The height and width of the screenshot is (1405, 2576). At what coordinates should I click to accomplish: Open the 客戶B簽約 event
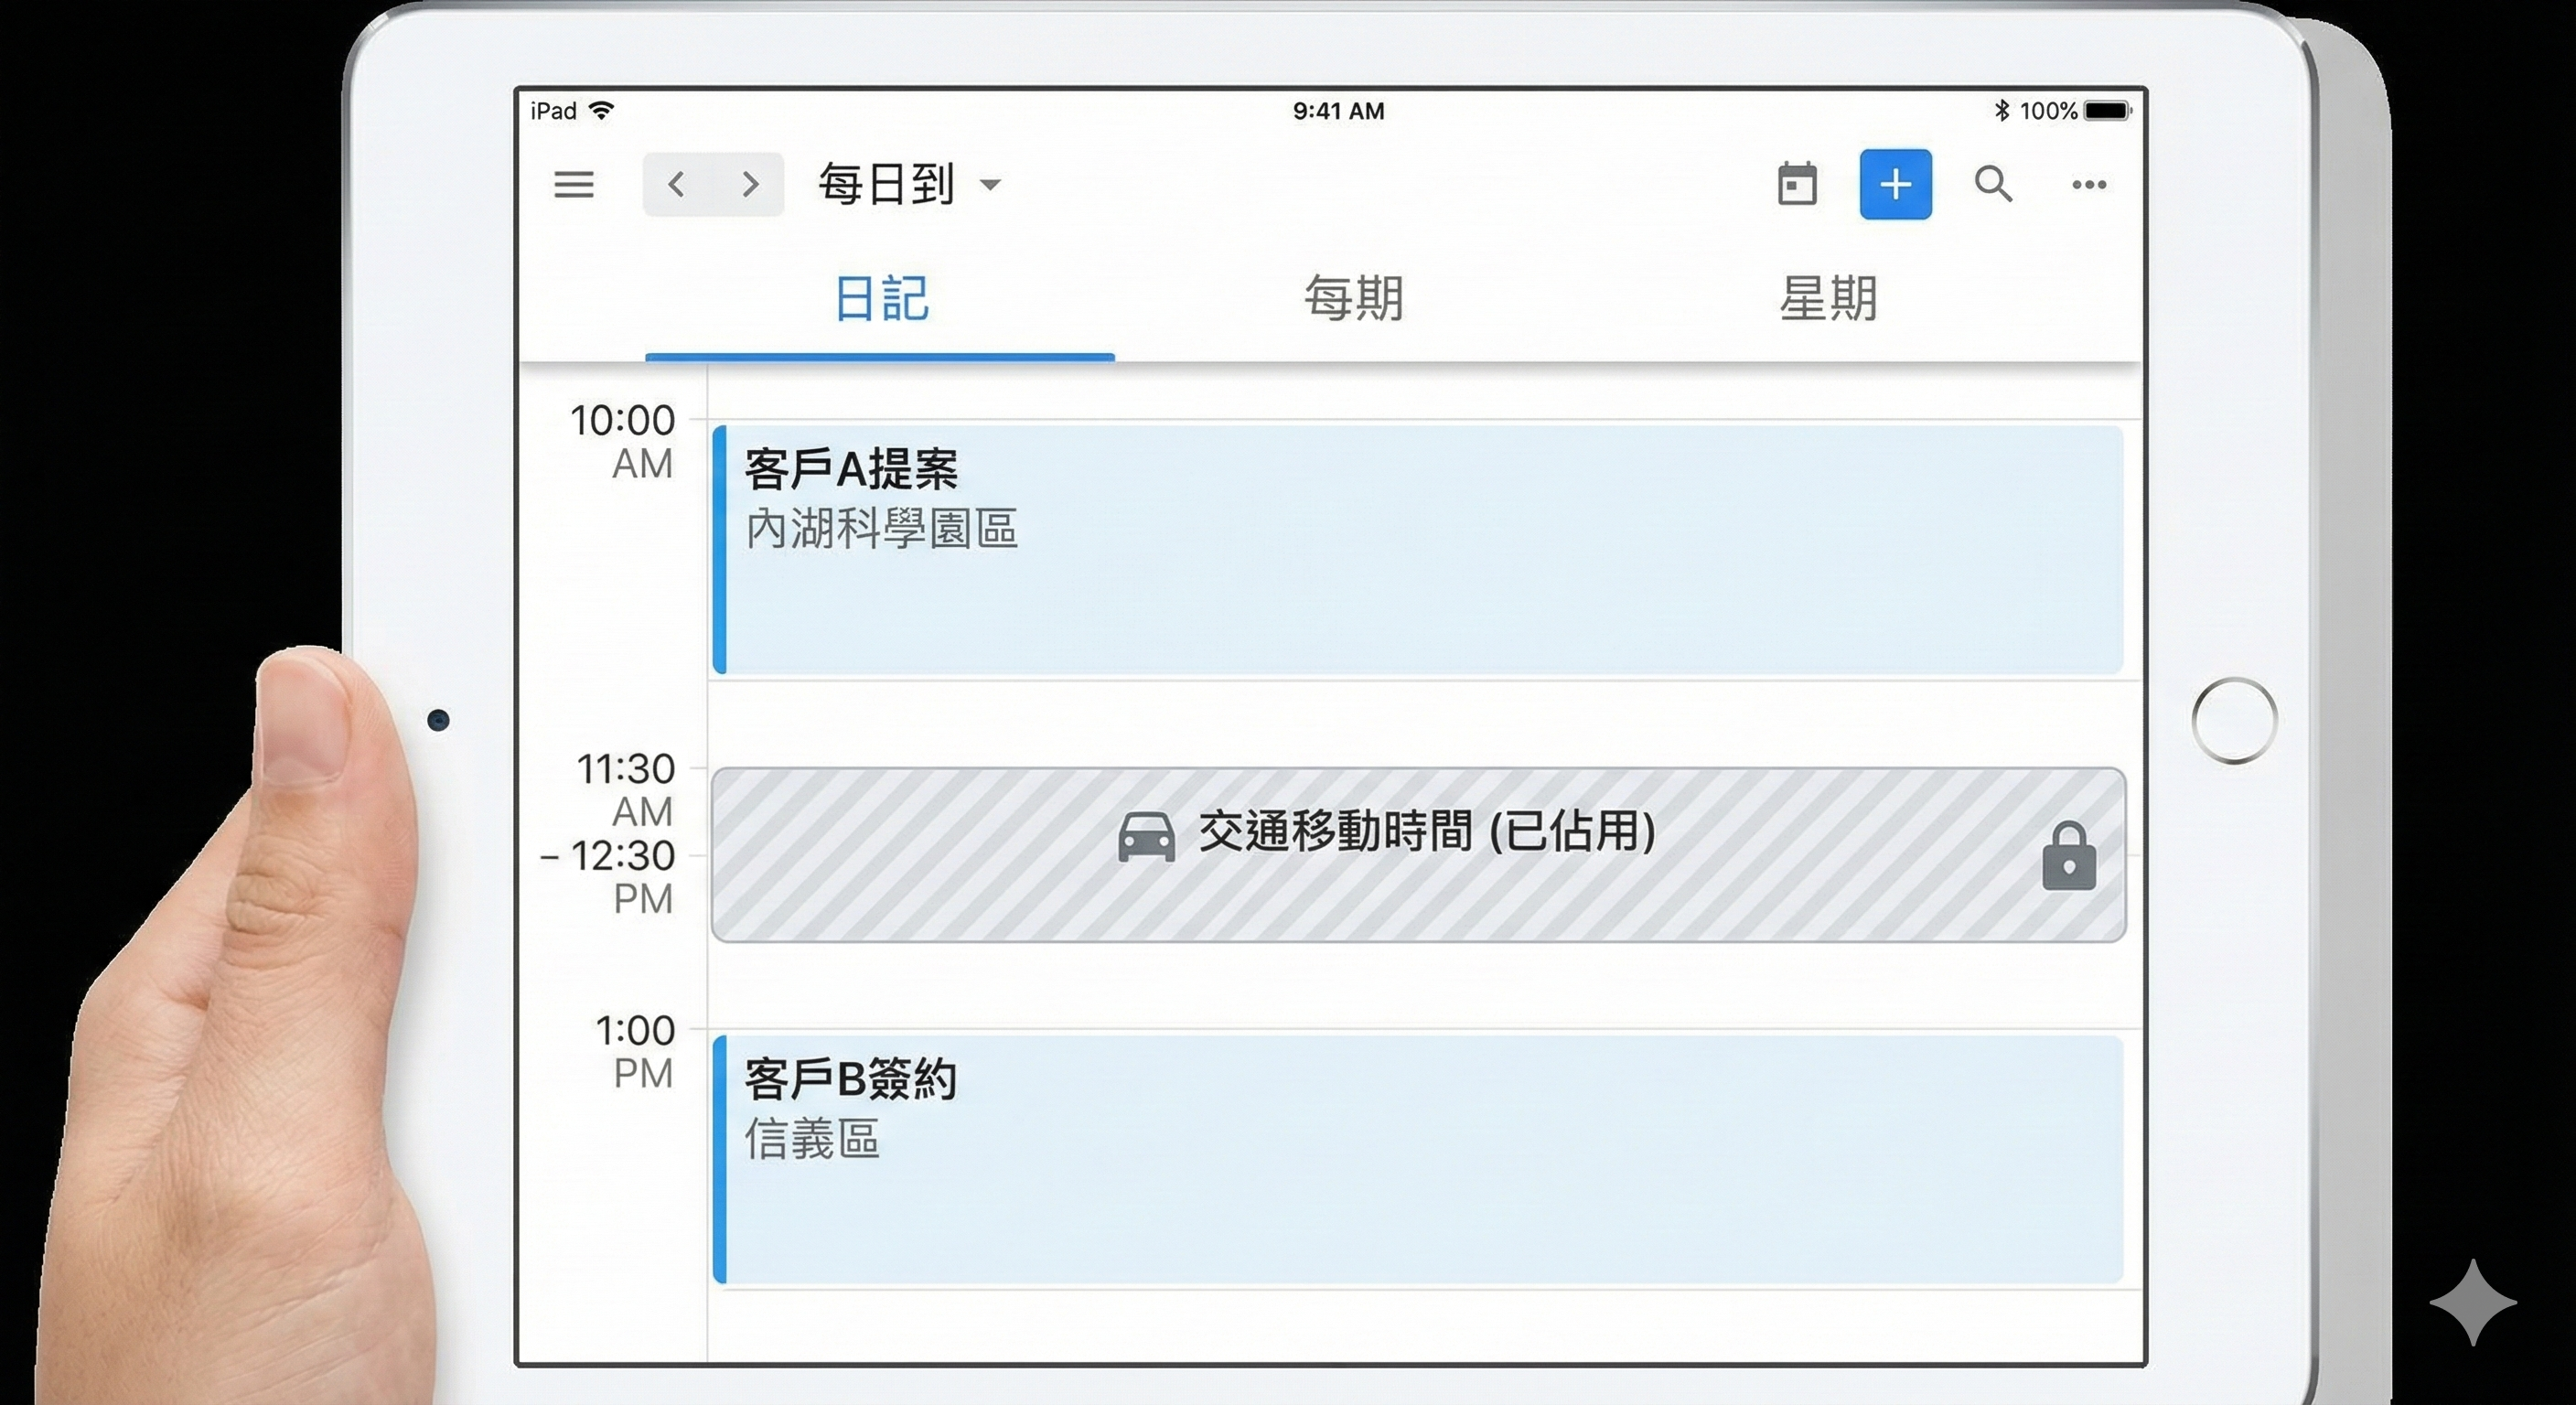pos(1418,1160)
